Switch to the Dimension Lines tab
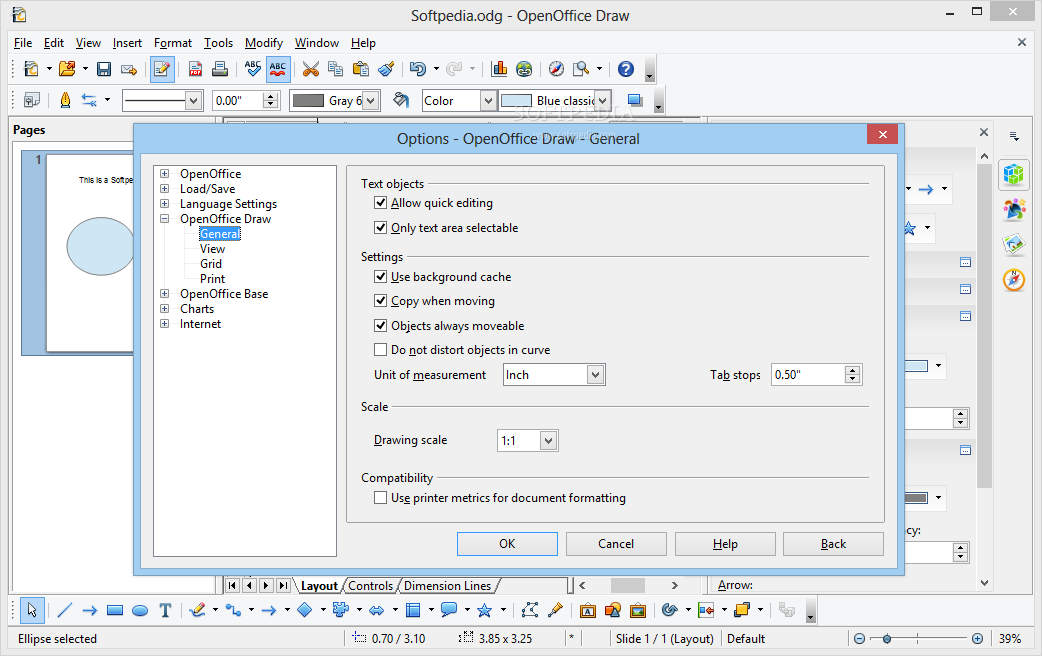This screenshot has height=656, width=1042. [x=447, y=586]
